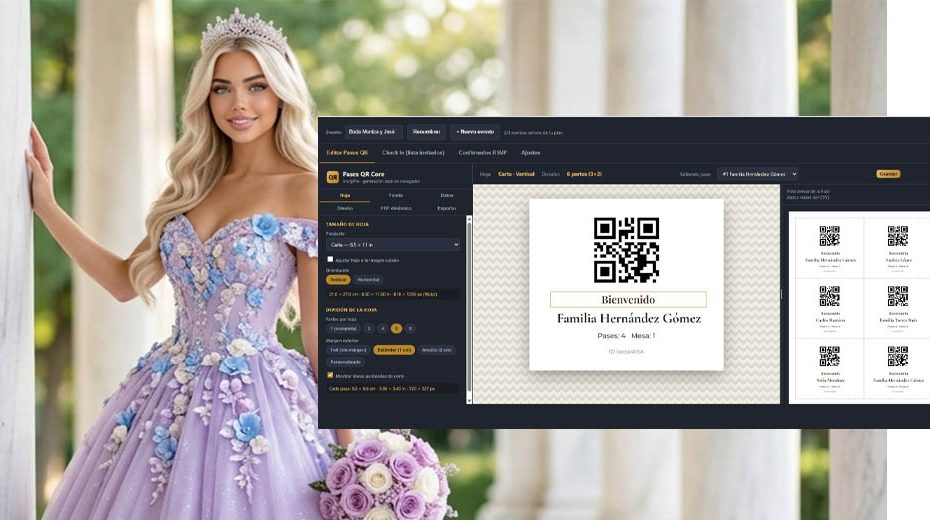930x520 pixels.
Task: Click the pass ID line under Pases: 4
Action: click(x=626, y=352)
